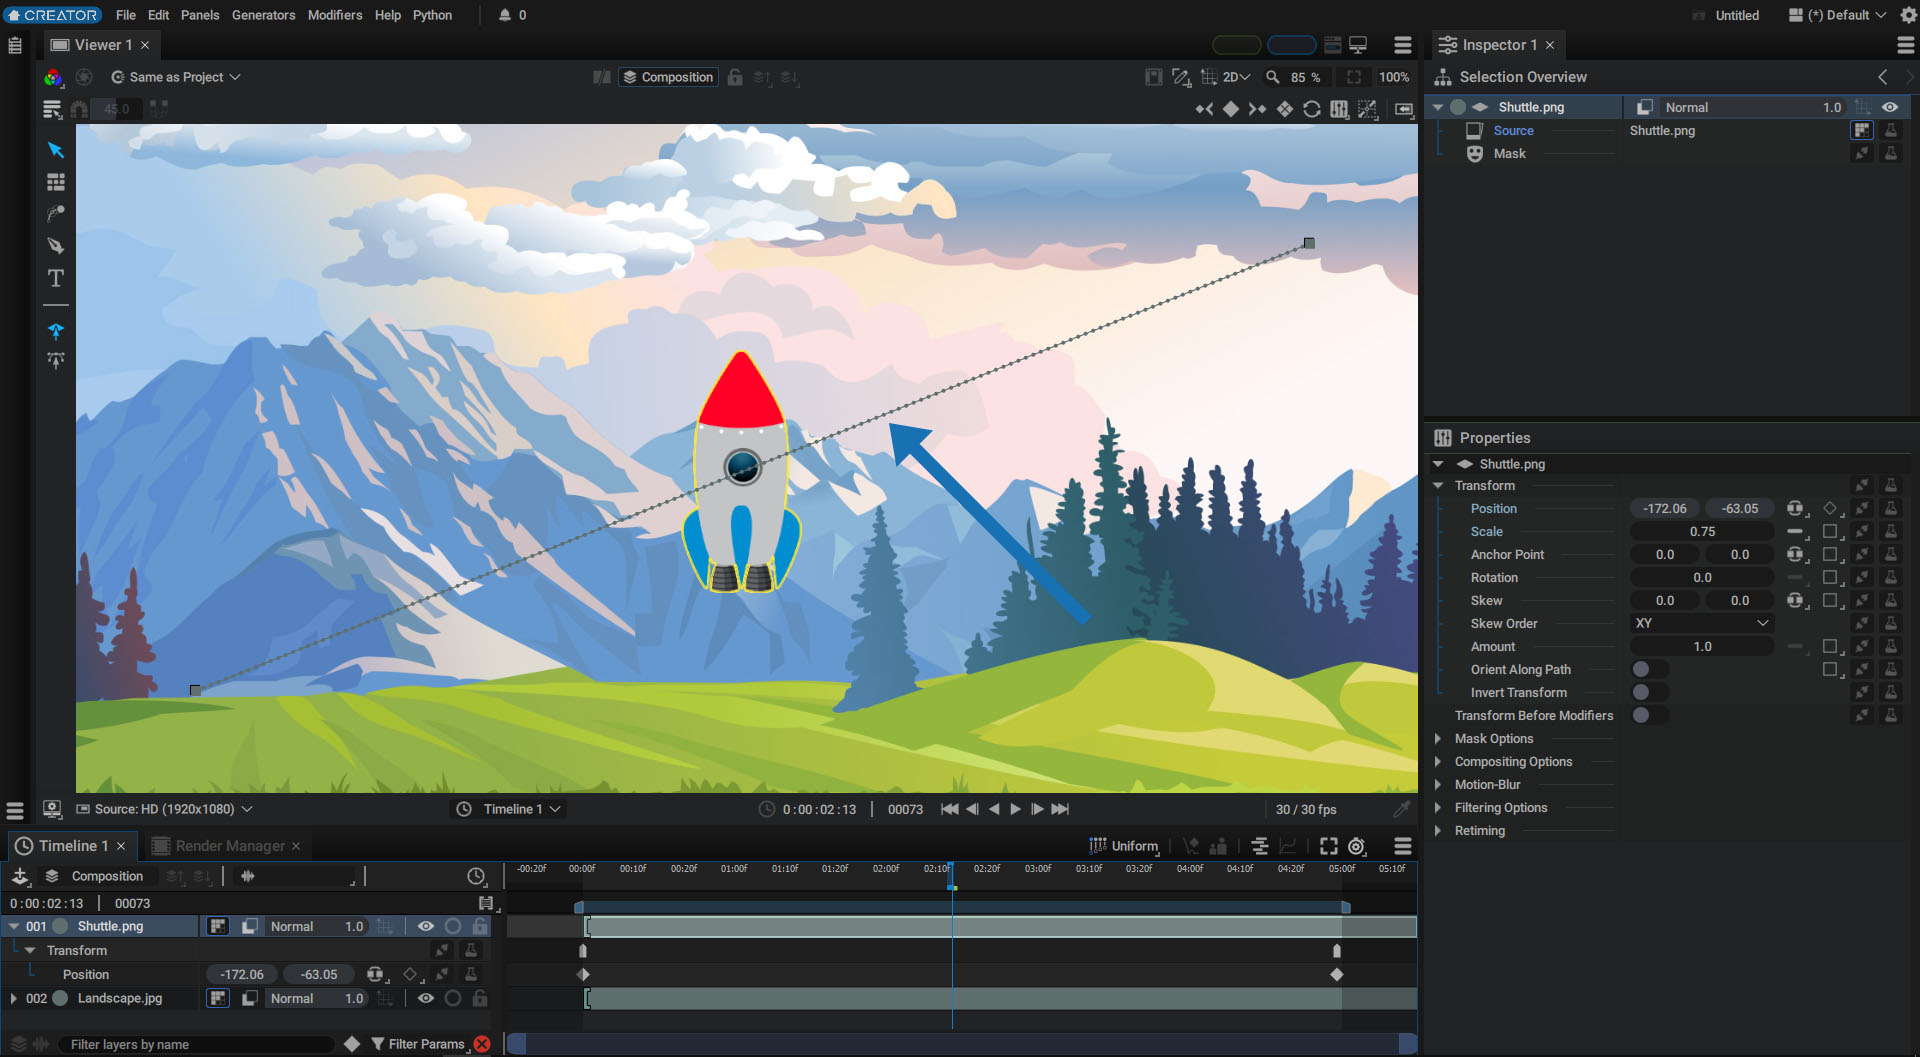This screenshot has width=1920, height=1057.
Task: Click the Scale value slider field
Action: pyautogui.click(x=1702, y=531)
